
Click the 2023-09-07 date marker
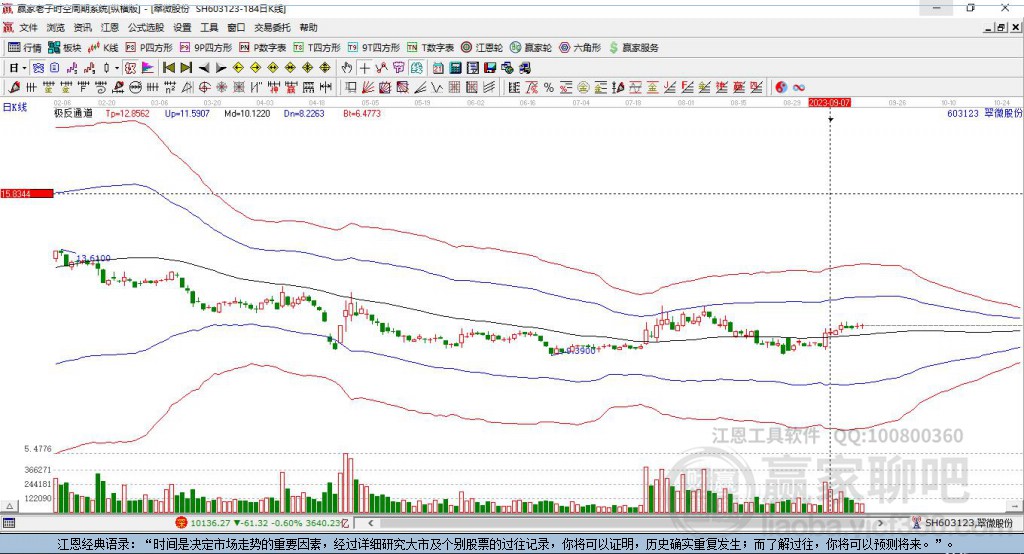(830, 102)
